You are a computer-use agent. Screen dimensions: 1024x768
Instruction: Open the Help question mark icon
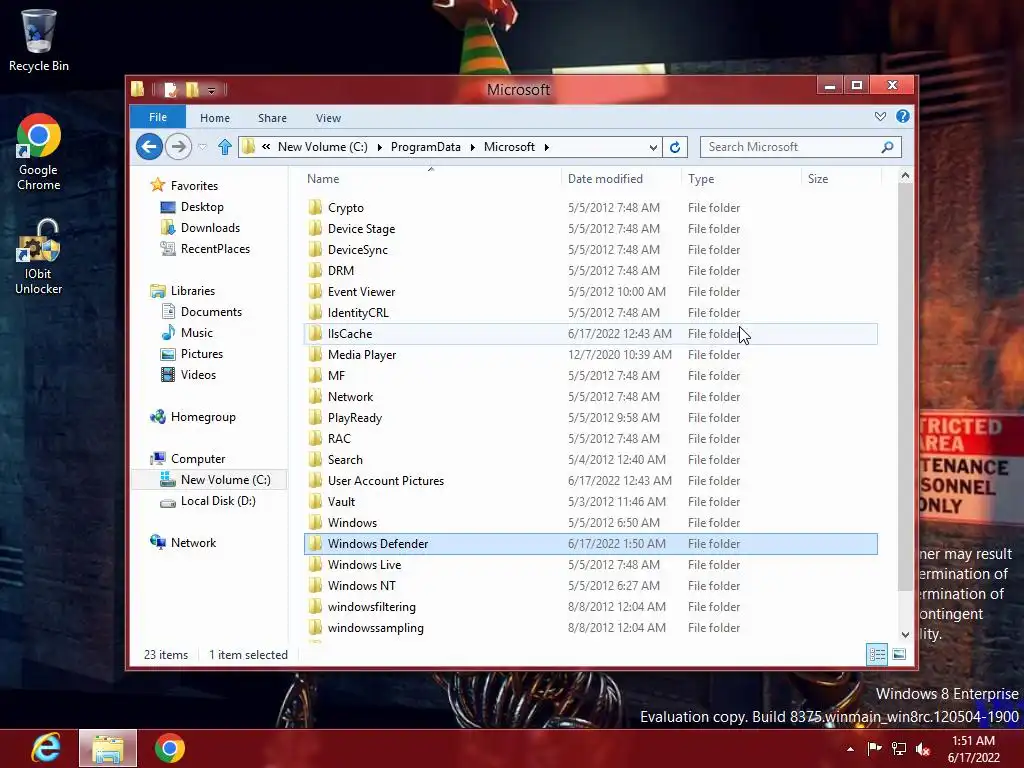click(x=903, y=116)
